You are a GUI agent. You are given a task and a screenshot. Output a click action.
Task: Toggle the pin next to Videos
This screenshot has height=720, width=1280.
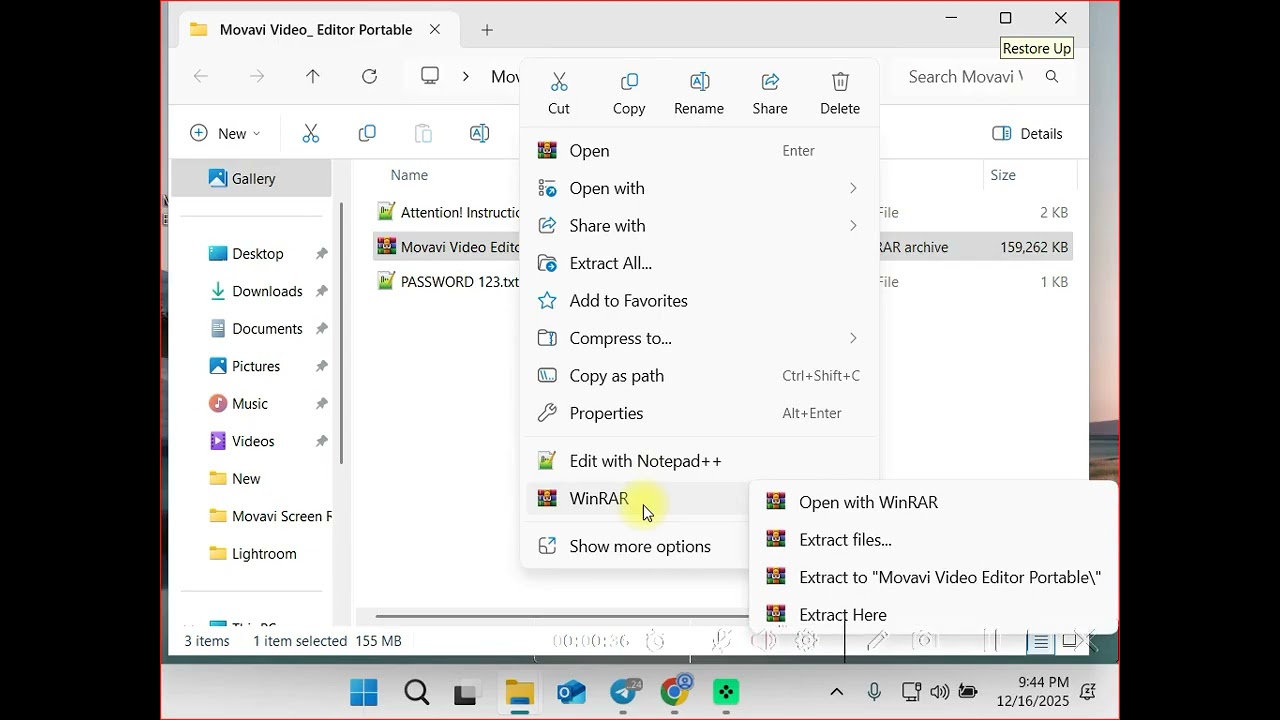321,441
